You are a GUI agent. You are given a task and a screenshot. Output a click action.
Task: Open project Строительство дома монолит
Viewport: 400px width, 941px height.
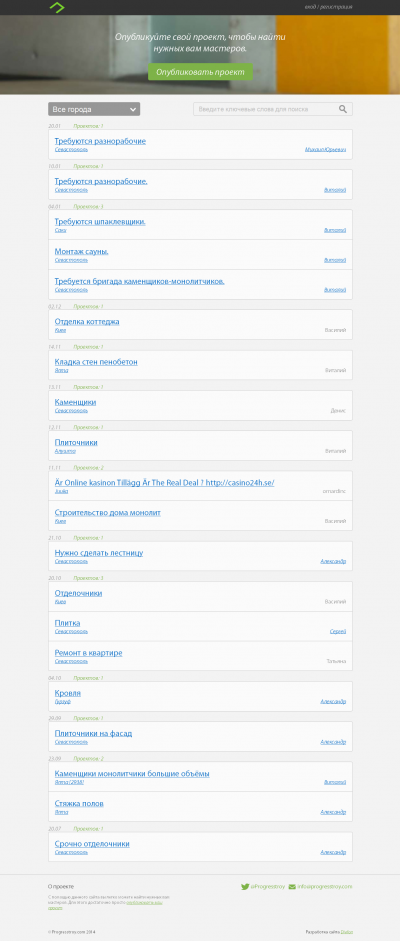[107, 513]
